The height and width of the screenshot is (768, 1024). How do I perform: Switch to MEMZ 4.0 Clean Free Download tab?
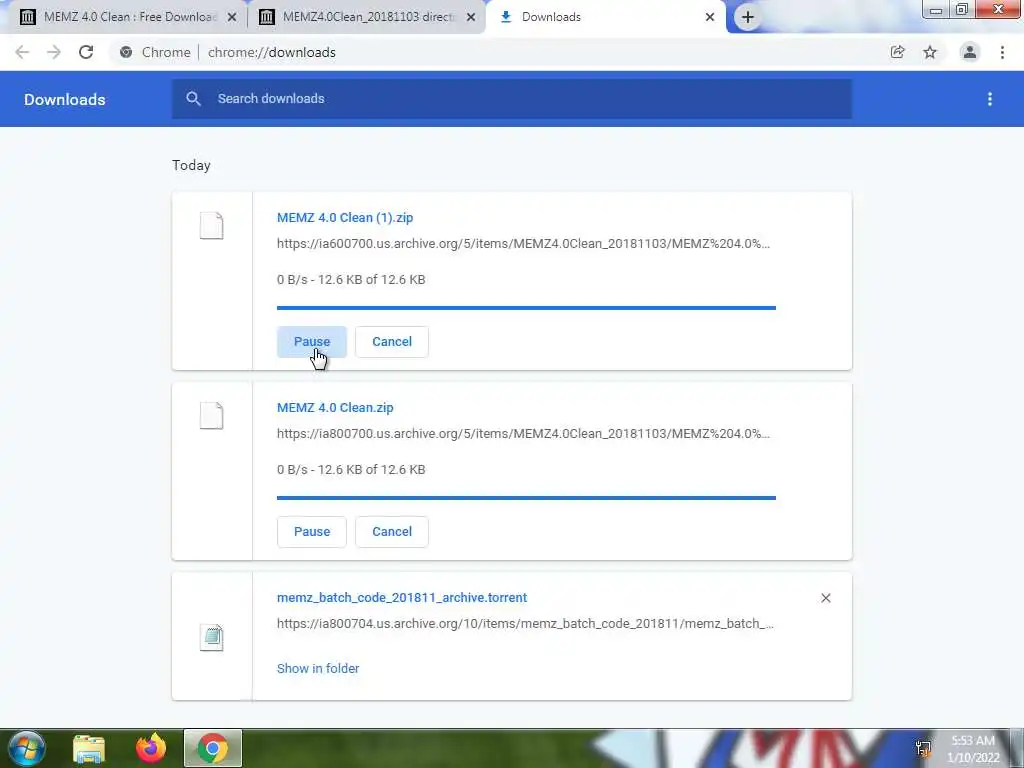point(127,17)
